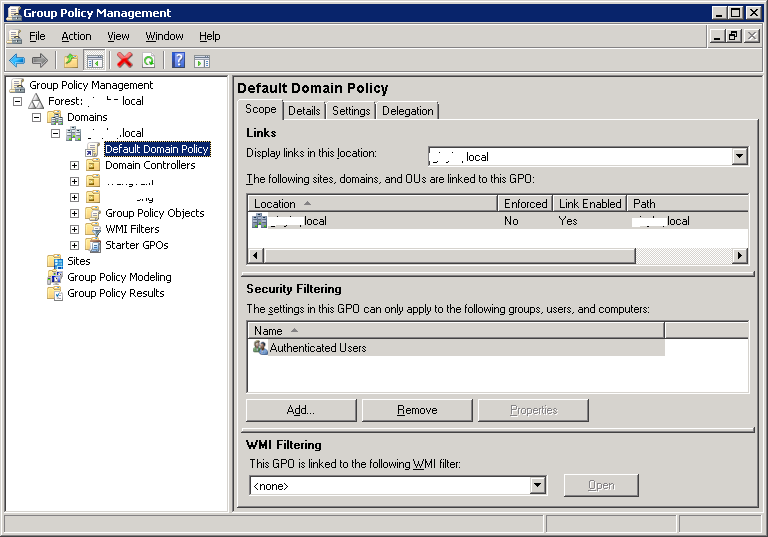Sort by Name column in Security Filtering
The width and height of the screenshot is (768, 537).
coord(456,331)
